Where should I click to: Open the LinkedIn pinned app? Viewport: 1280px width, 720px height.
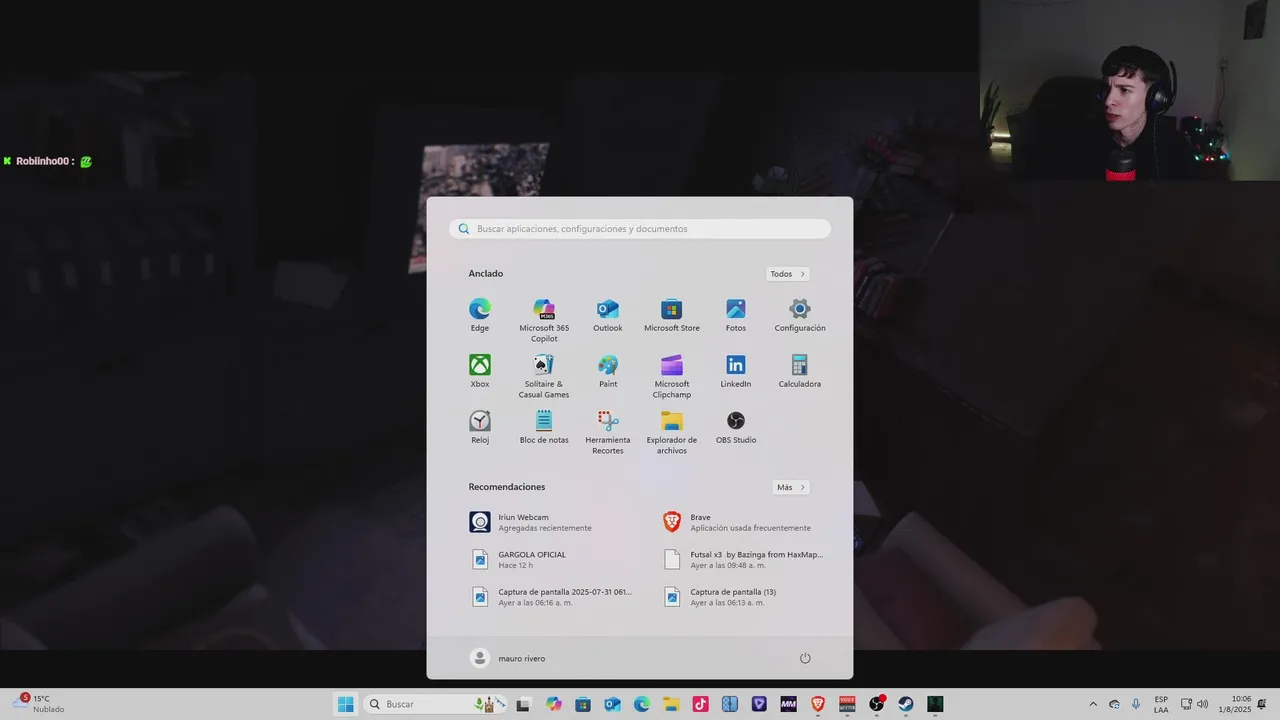736,370
